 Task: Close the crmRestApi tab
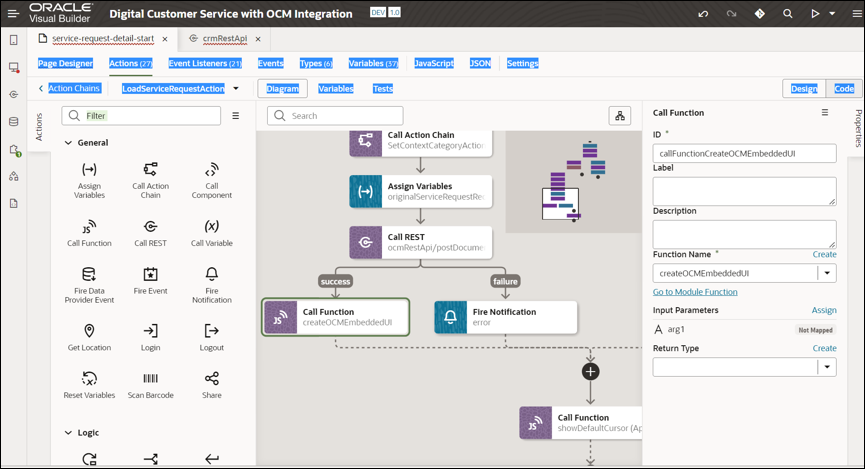pos(258,39)
